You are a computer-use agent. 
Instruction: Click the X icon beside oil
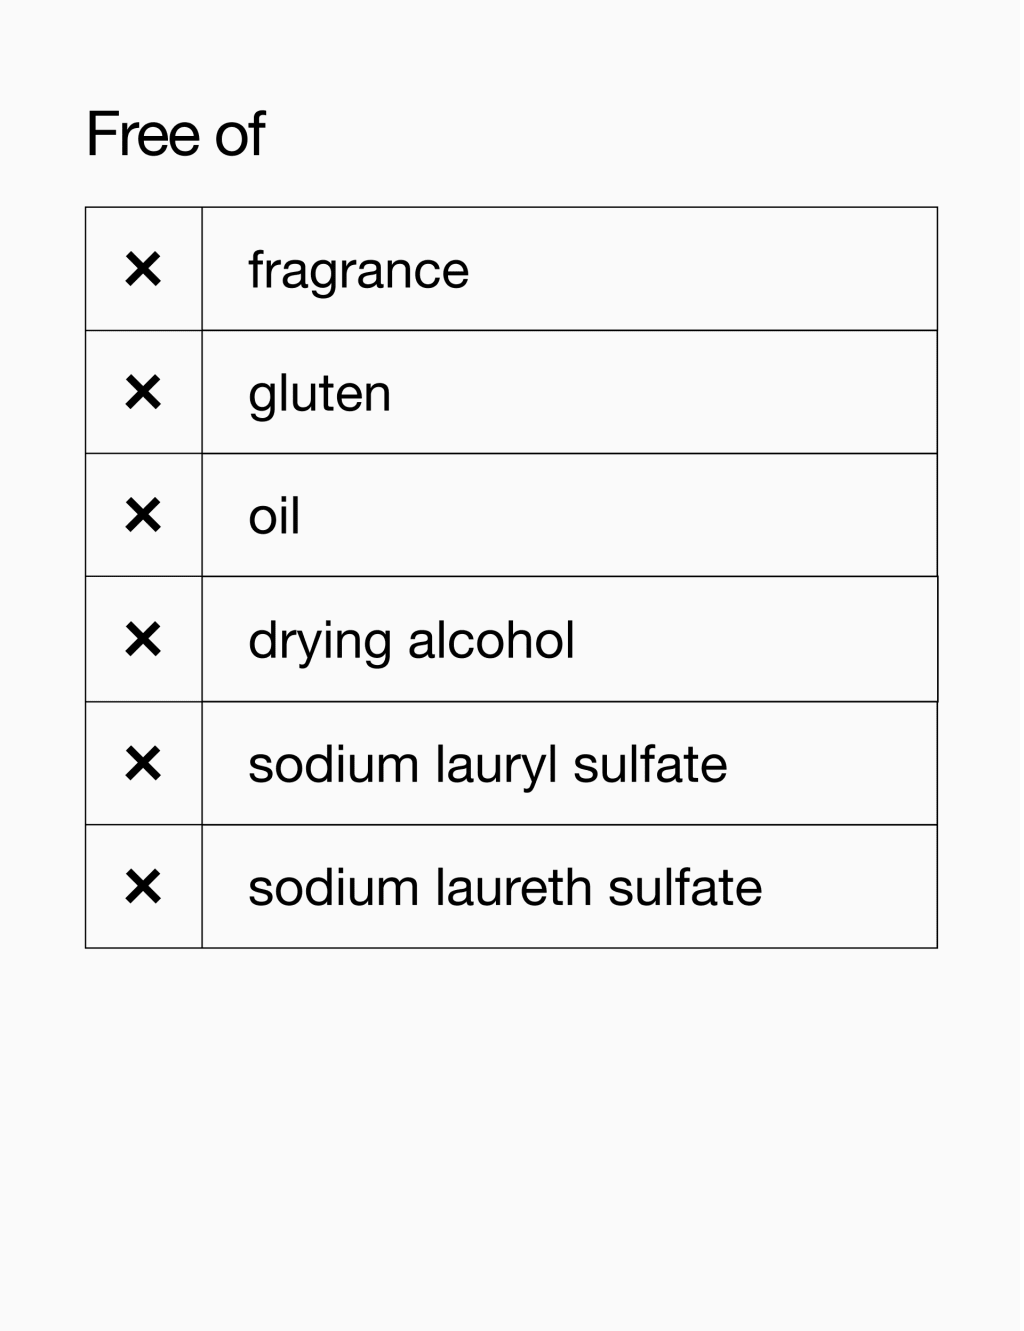143,515
